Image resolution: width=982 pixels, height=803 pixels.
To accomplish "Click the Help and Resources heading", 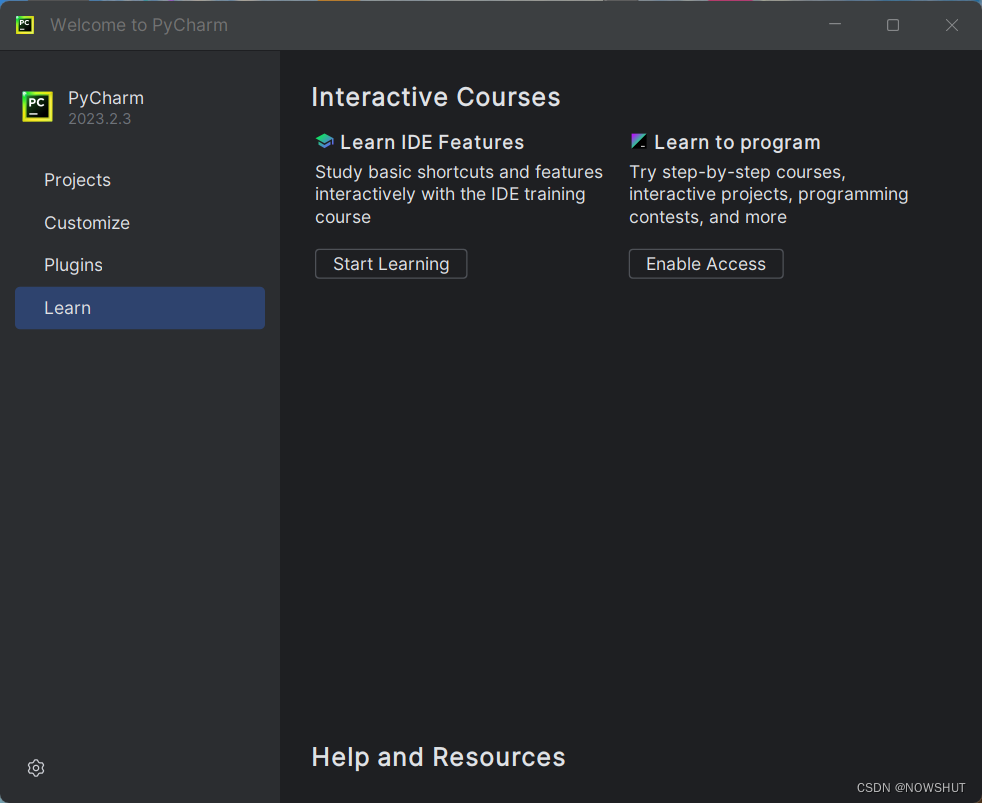I will [438, 757].
